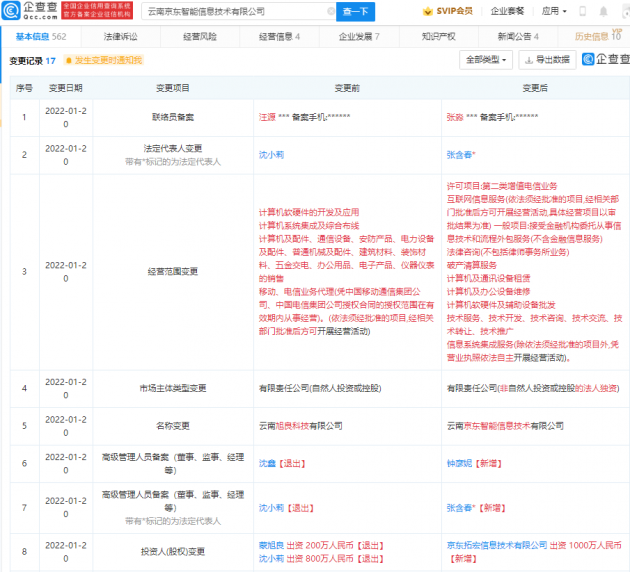Click 导出数据 export button
Viewport: 630px width, 572px height.
pyautogui.click(x=547, y=60)
